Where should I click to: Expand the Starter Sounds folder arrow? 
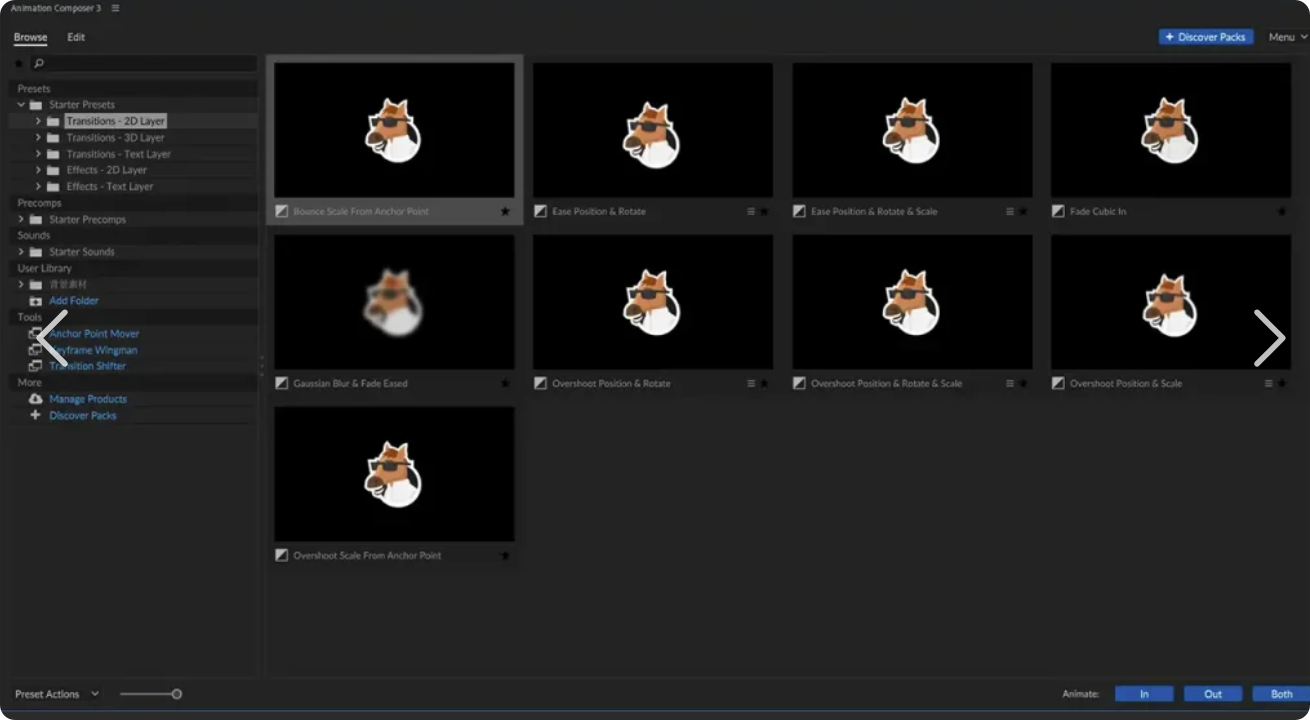pyautogui.click(x=21, y=252)
